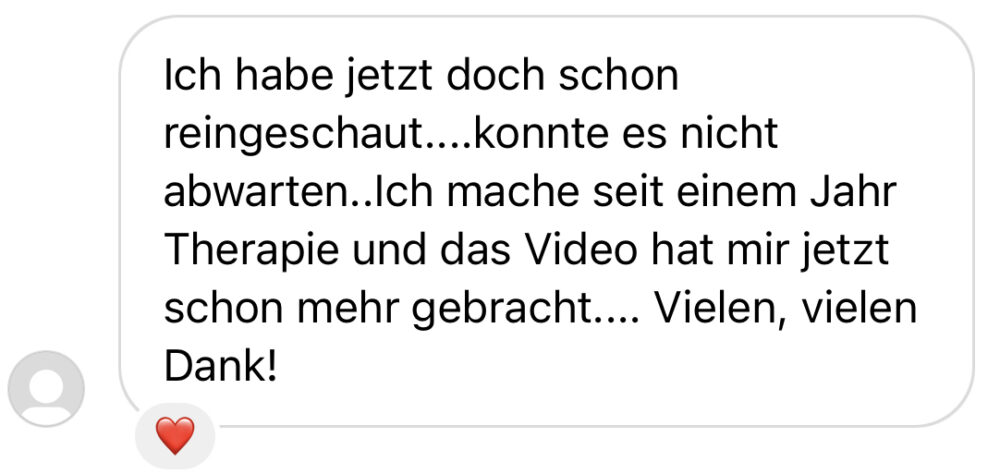
Task: Click the closing word "Dank!"
Action: (x=221, y=366)
